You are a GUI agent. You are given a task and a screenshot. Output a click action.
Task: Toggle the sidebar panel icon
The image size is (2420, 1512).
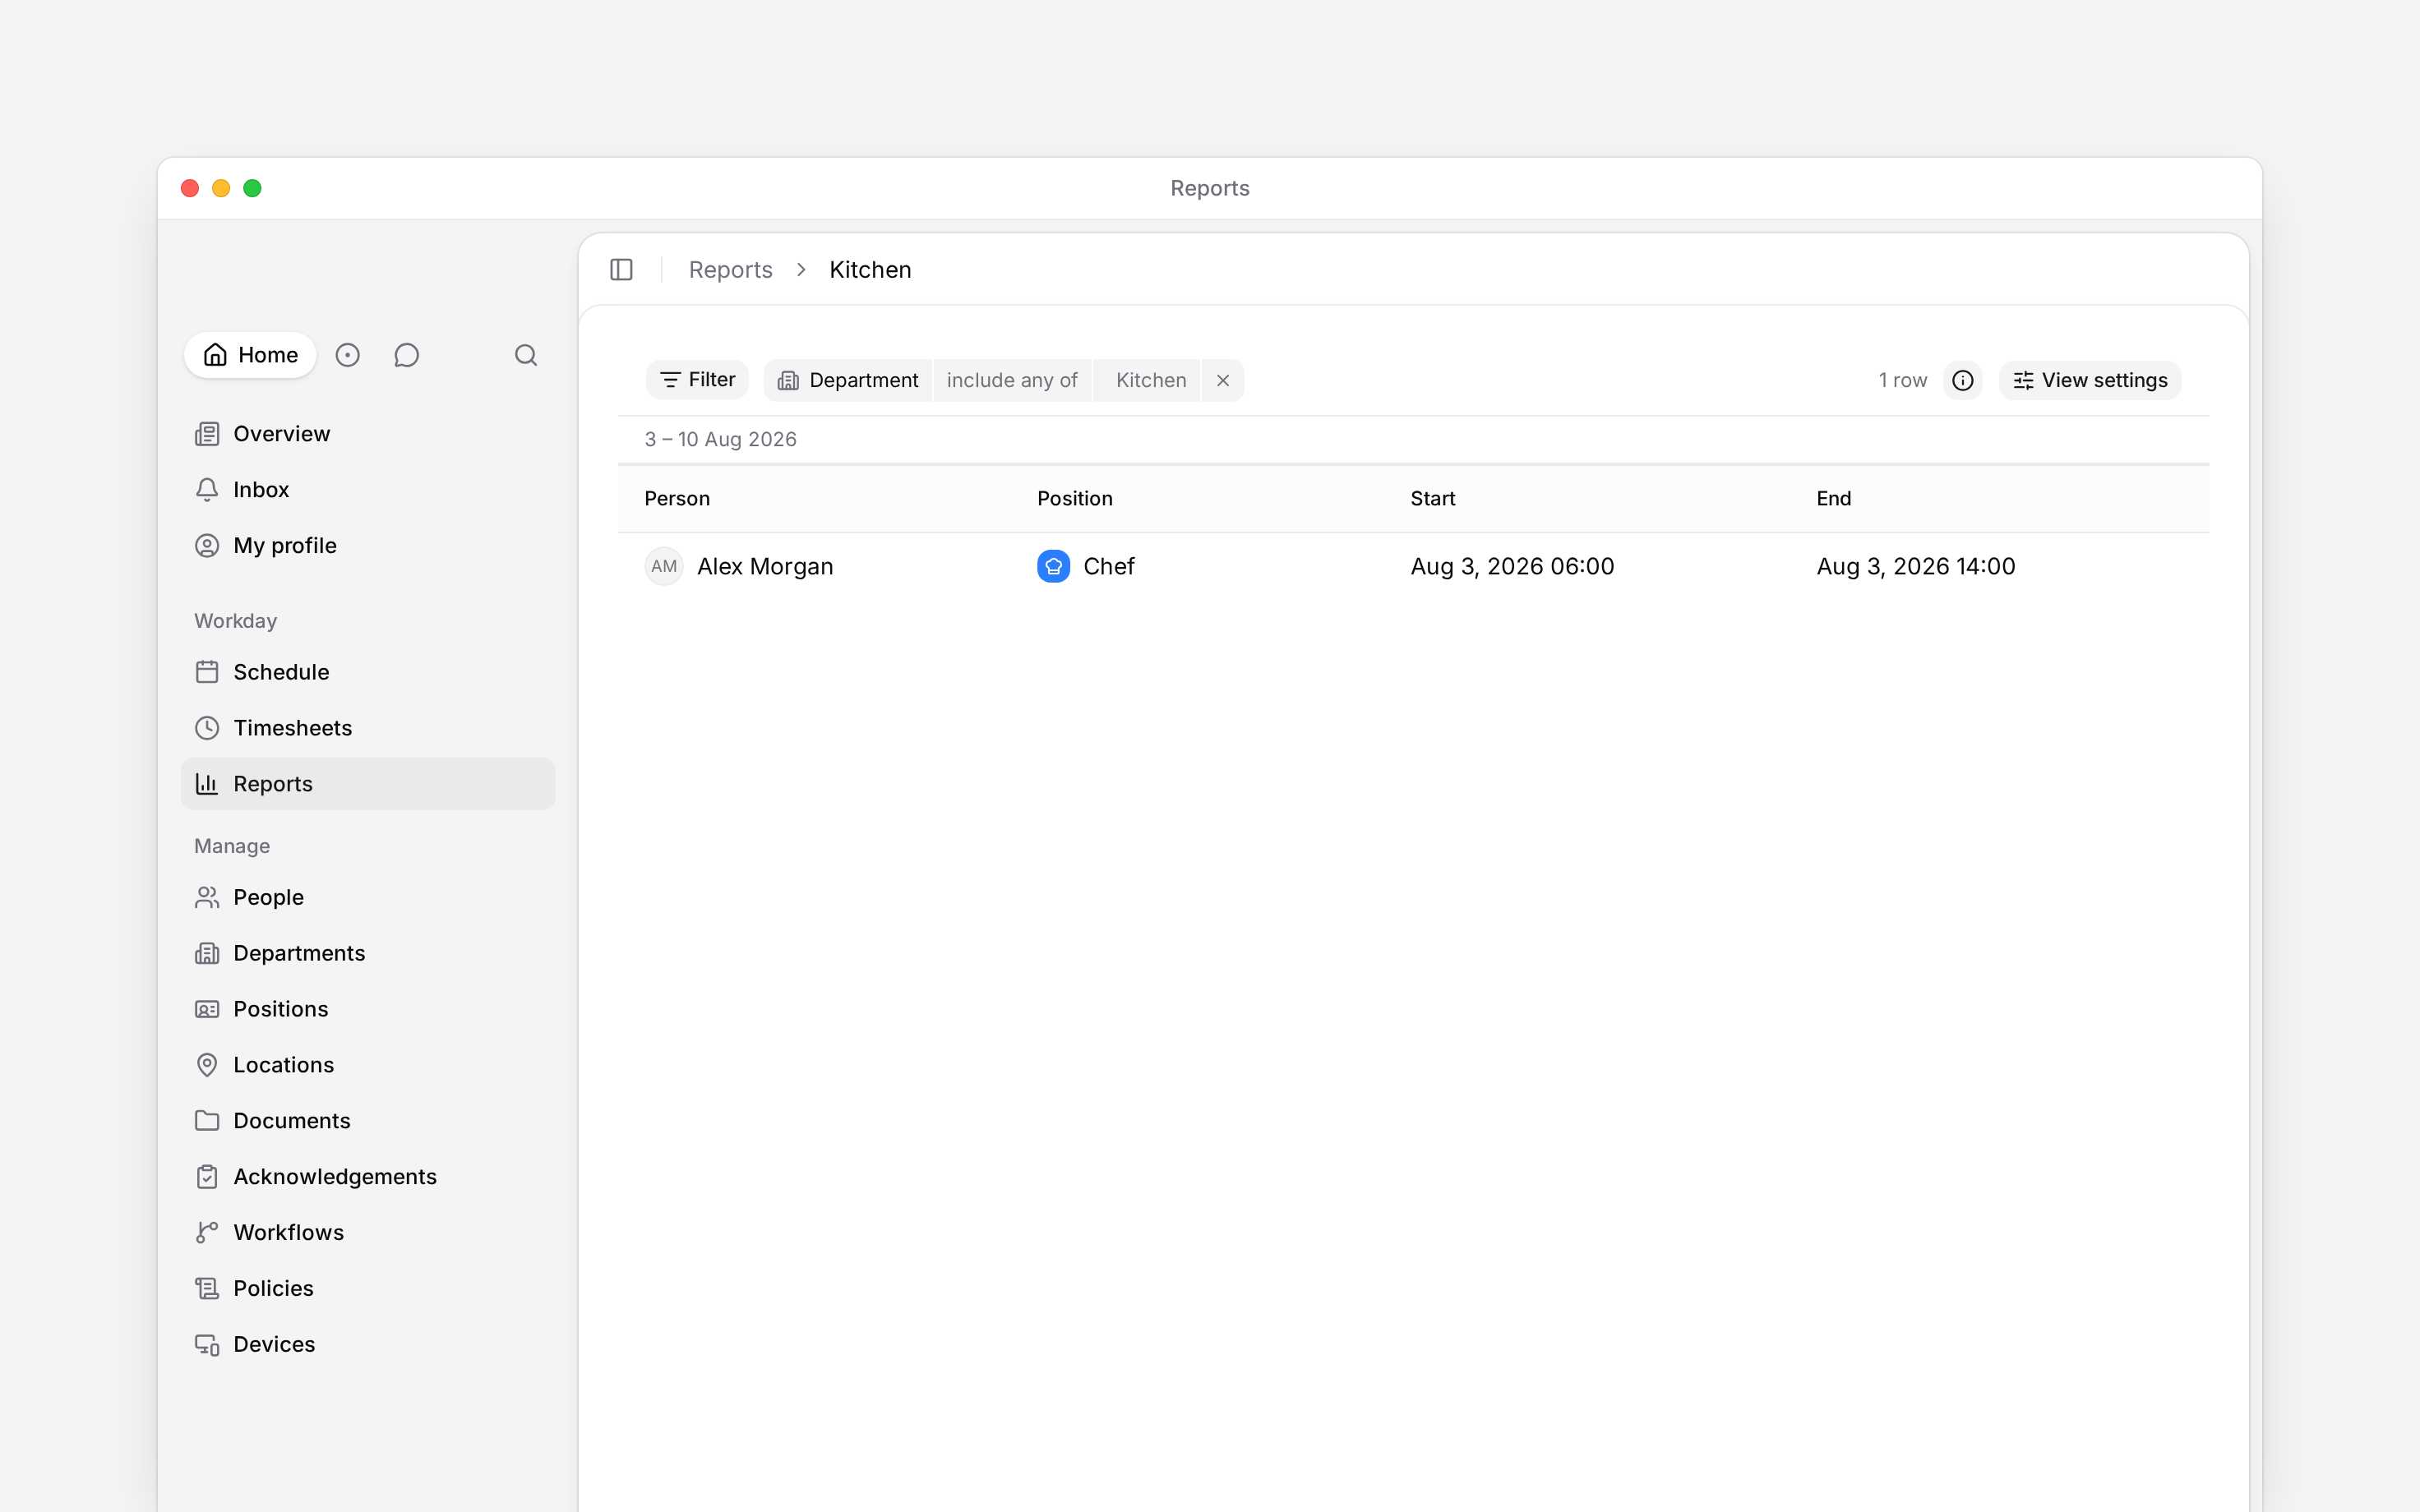pyautogui.click(x=621, y=270)
